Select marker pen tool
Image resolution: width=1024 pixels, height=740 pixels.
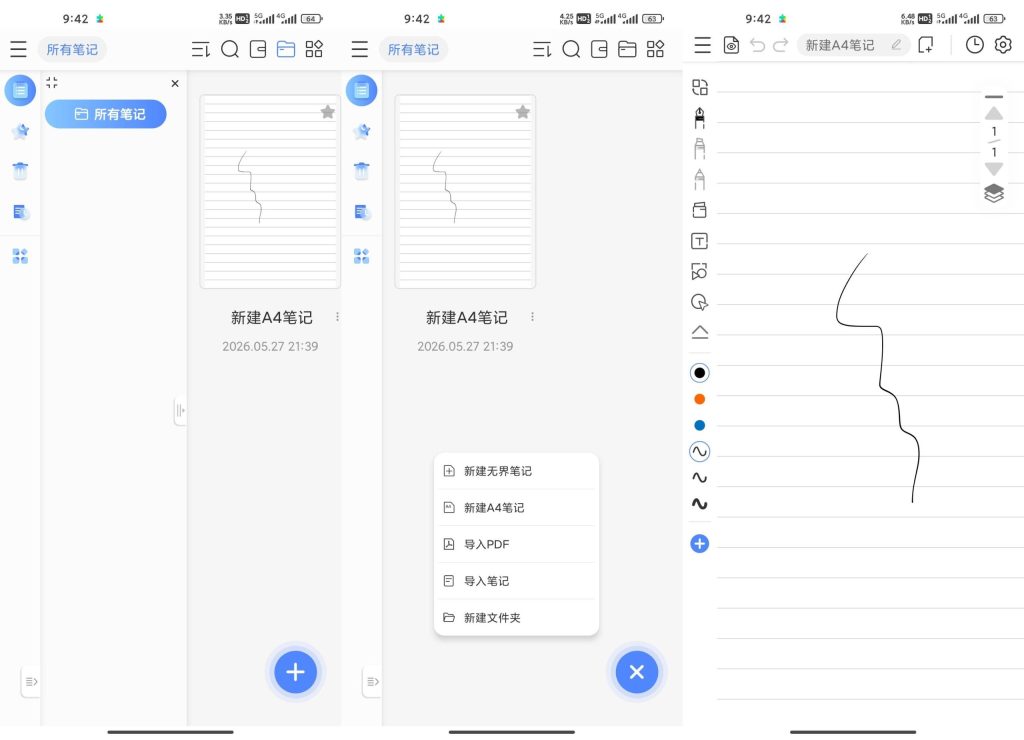tap(699, 148)
